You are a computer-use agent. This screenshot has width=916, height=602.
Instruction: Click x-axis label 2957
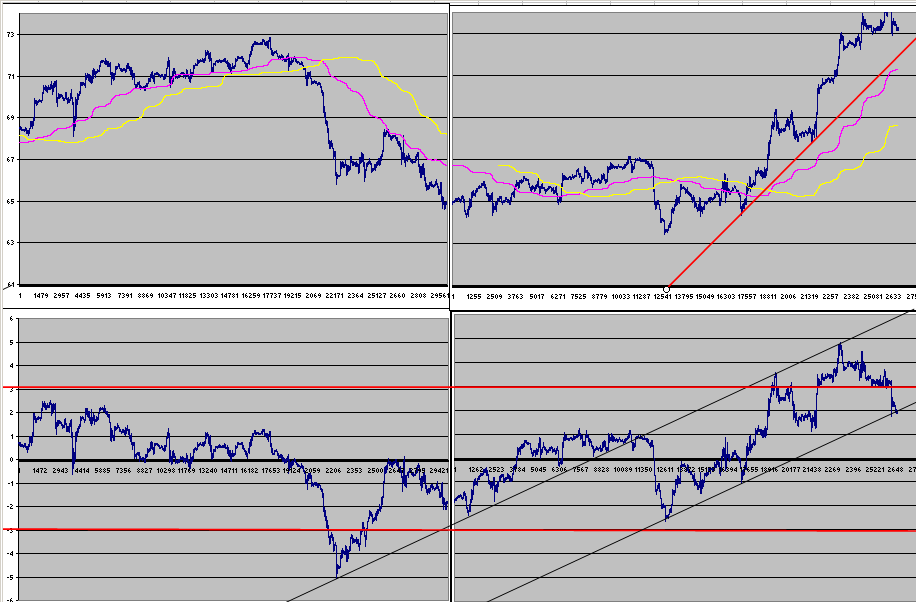[61, 296]
